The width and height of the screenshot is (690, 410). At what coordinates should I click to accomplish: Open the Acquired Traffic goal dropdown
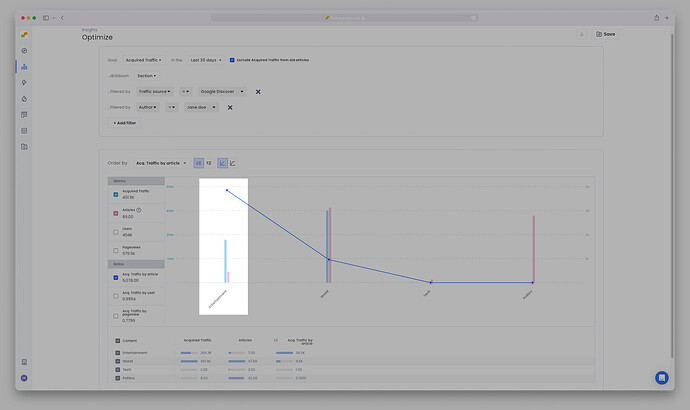144,60
